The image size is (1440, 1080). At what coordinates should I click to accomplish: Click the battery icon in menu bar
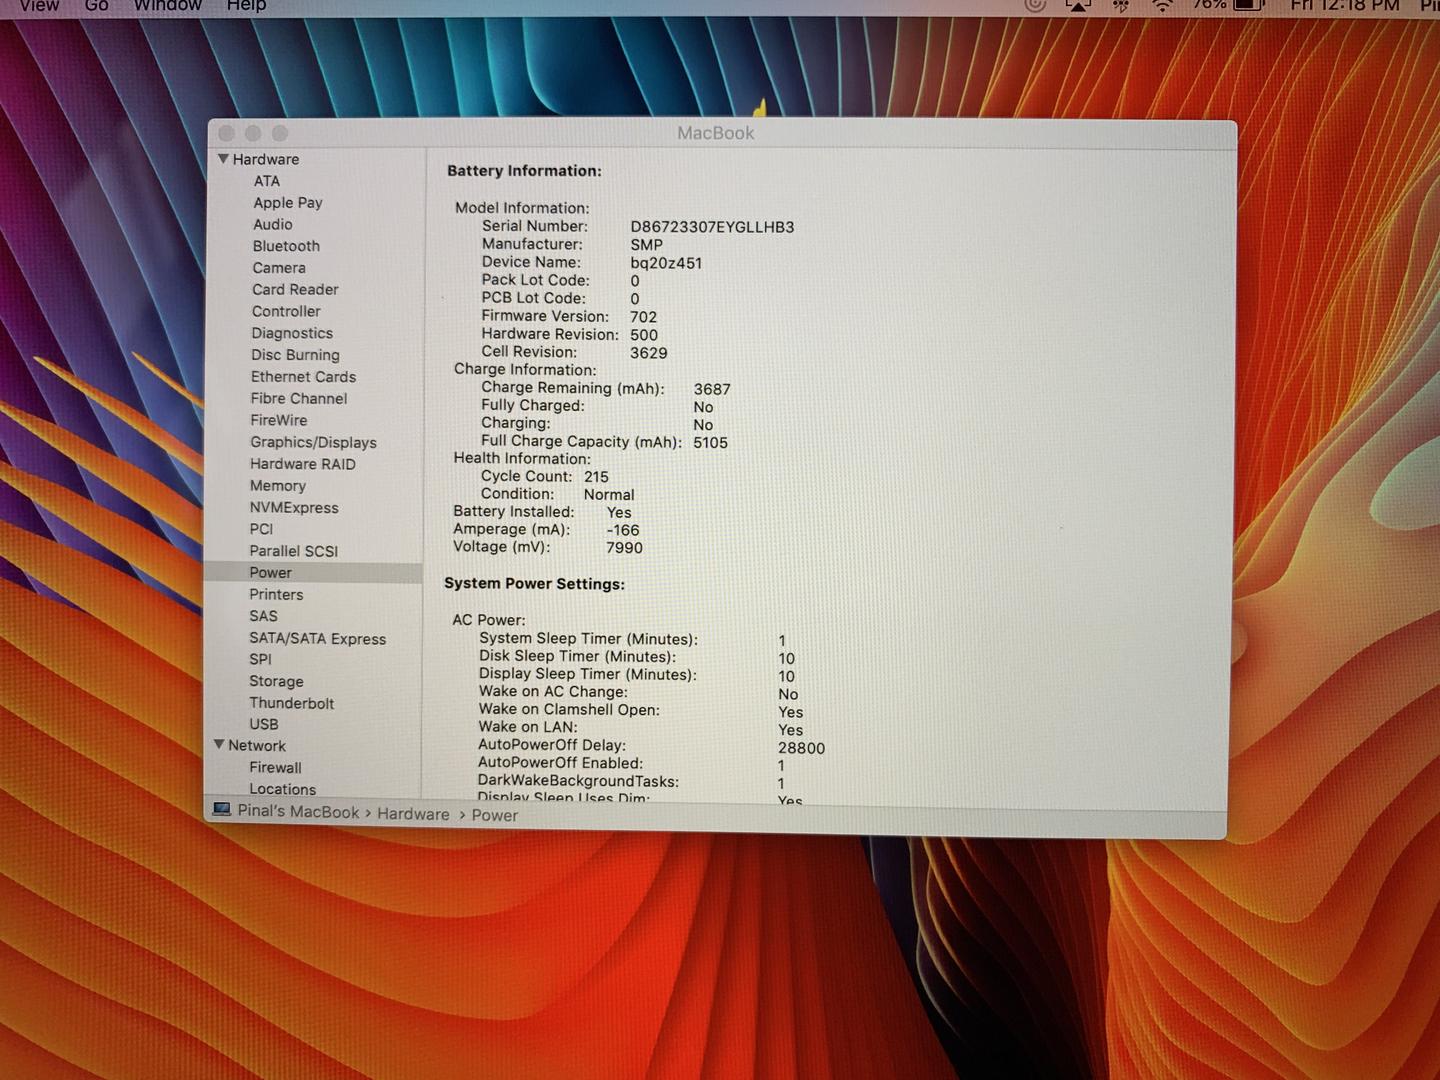point(1249,5)
